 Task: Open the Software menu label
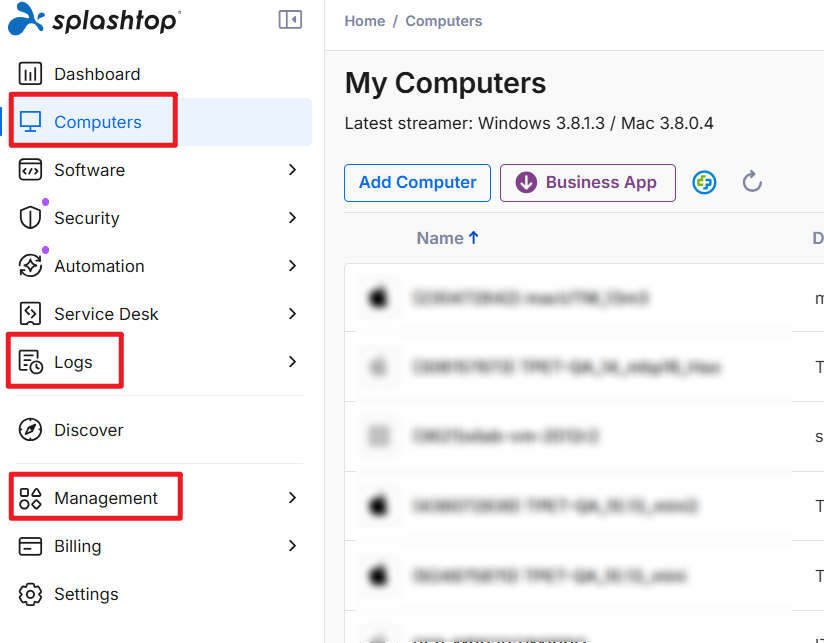tap(89, 170)
